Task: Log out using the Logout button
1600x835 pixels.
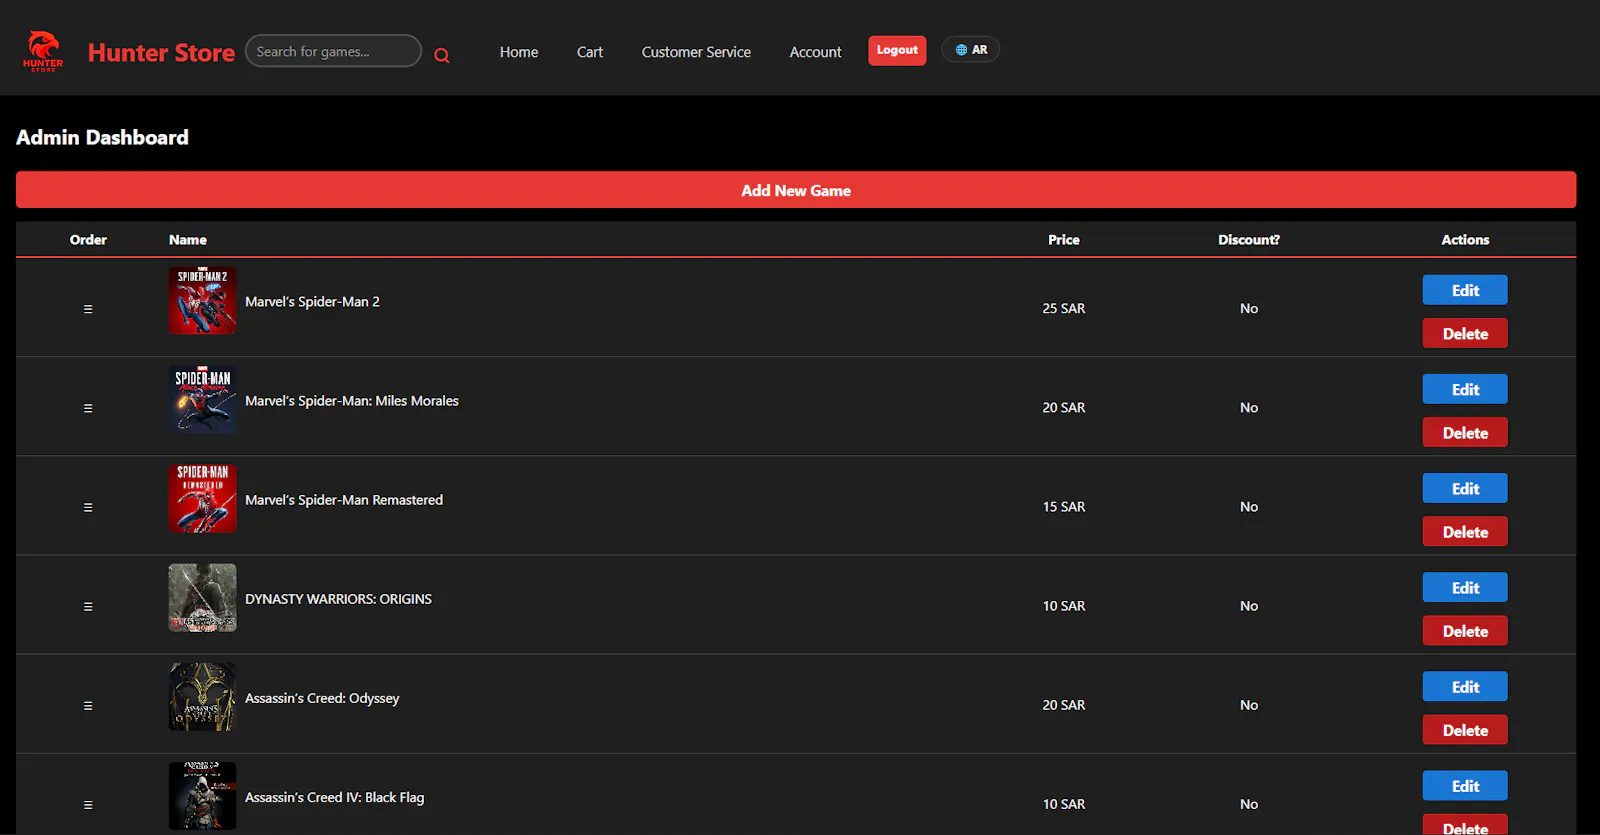Action: (897, 50)
